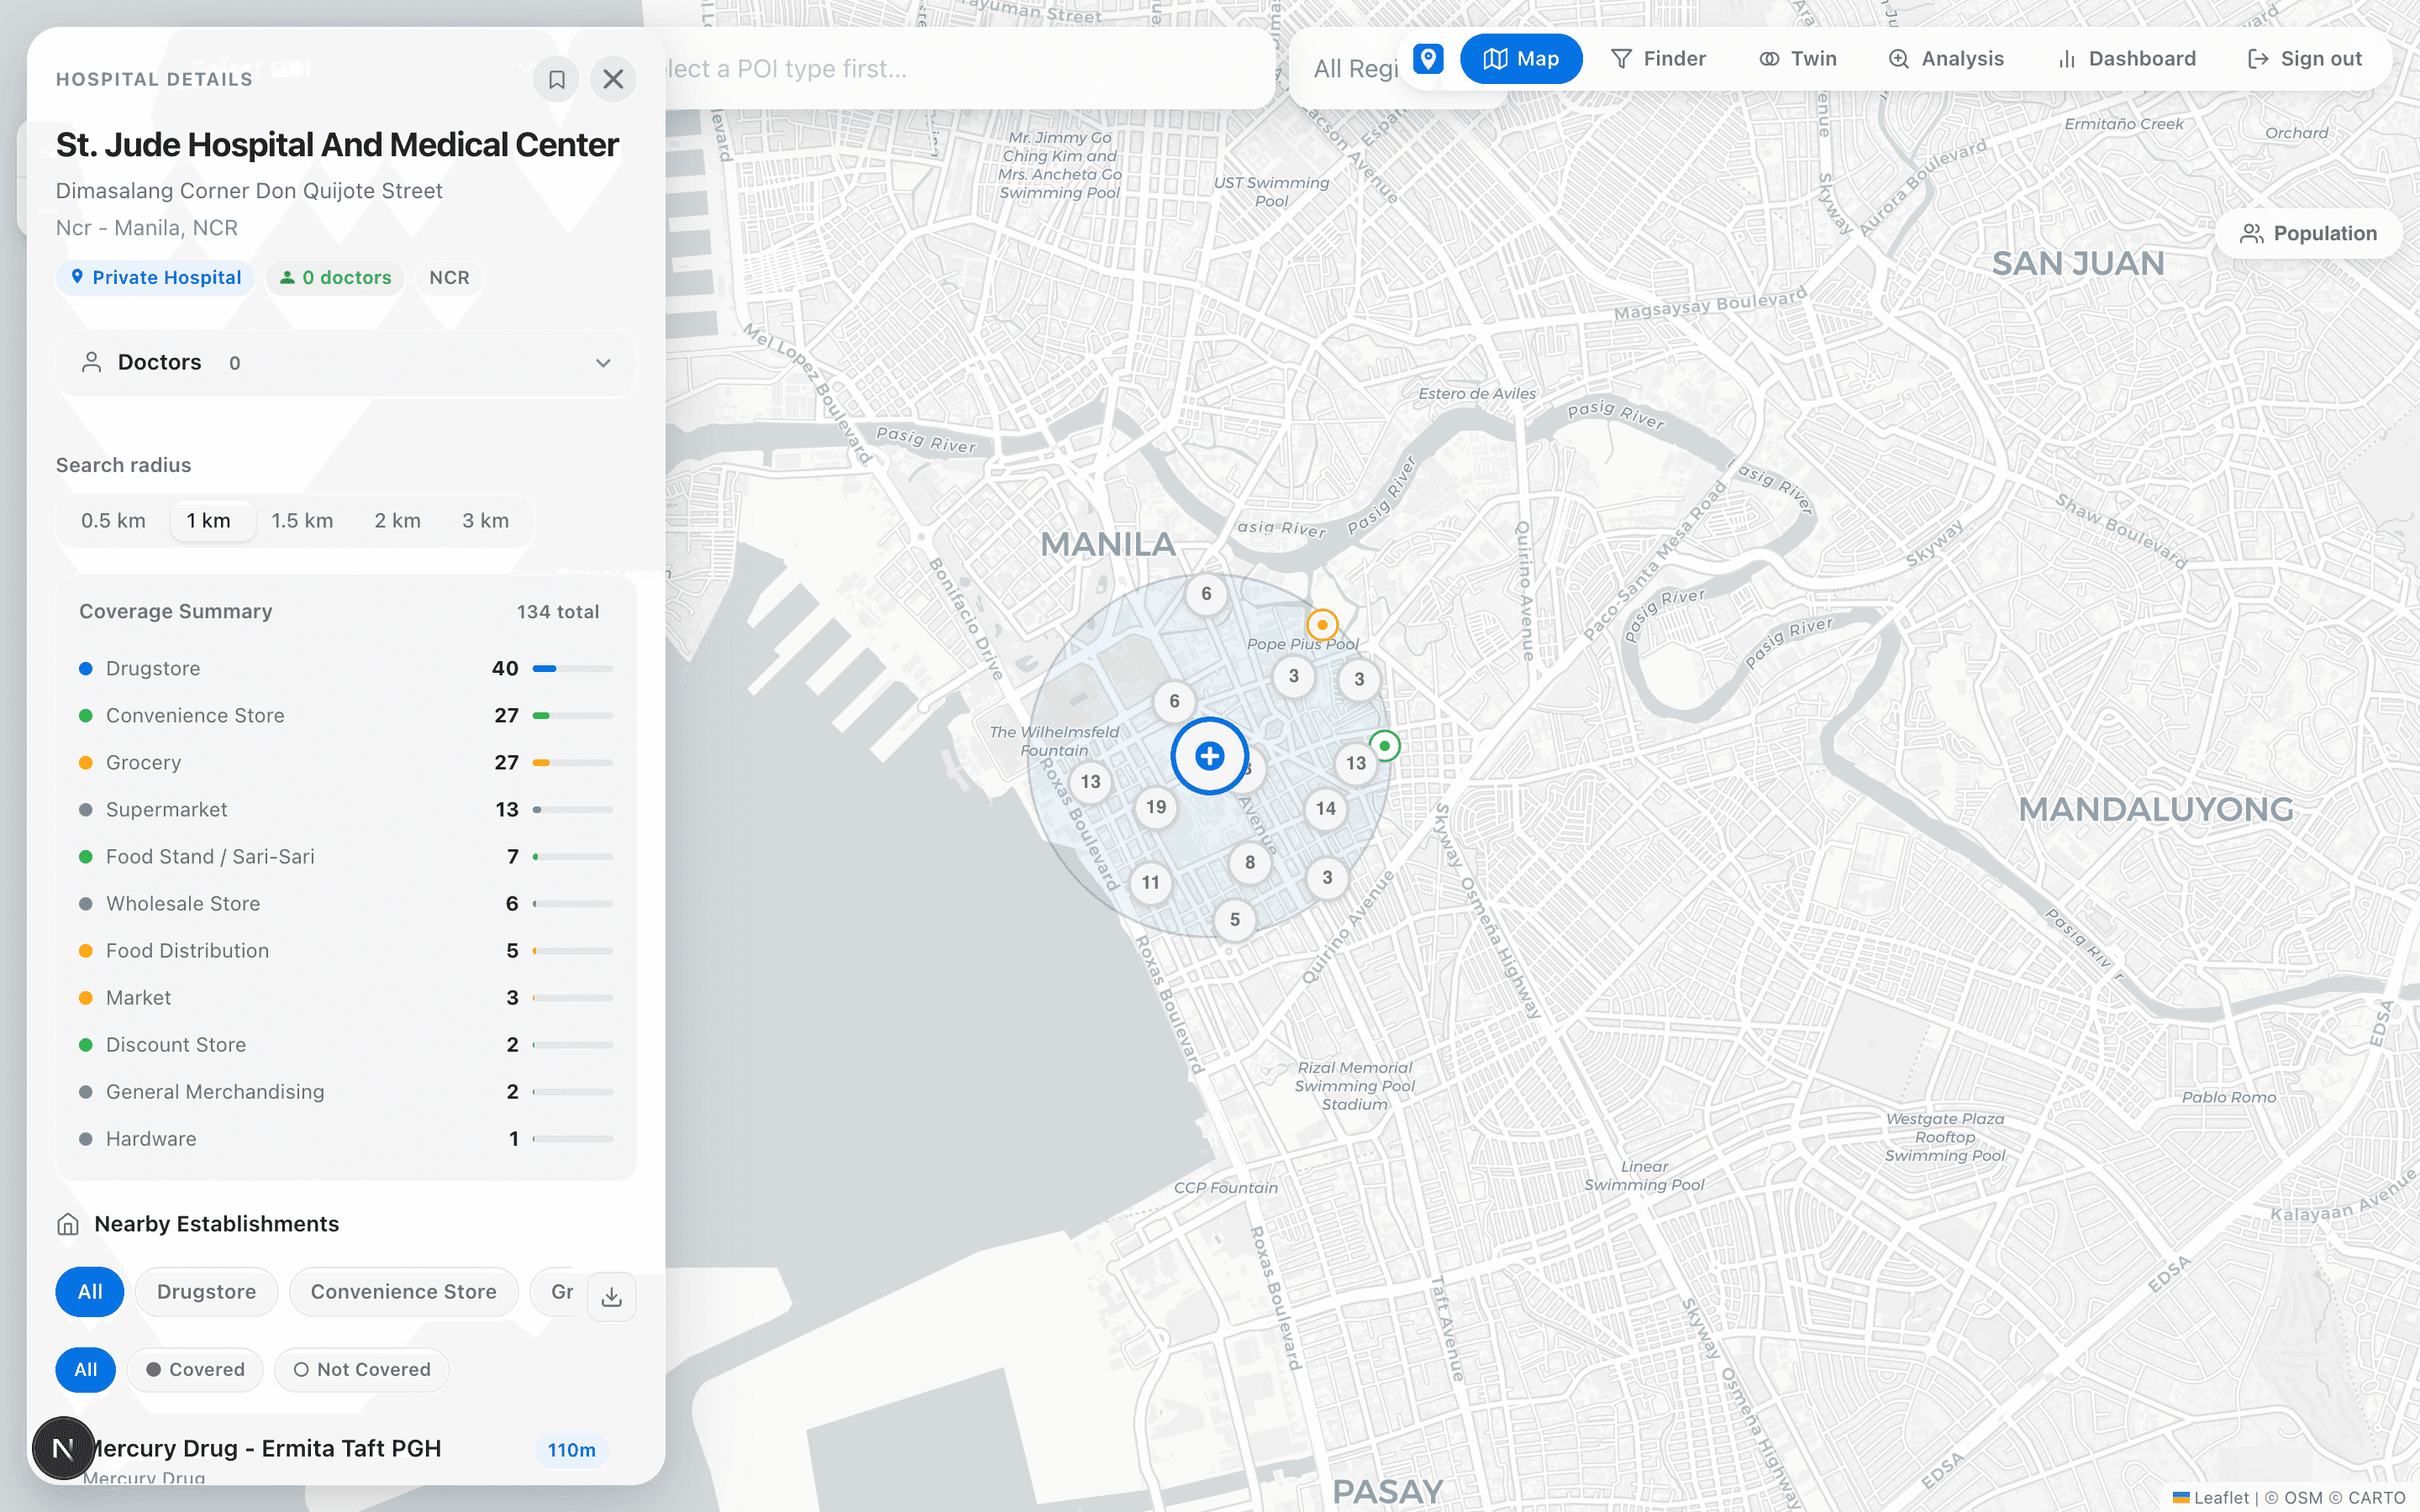The width and height of the screenshot is (2420, 1512).
Task: Open the Dashboard tab
Action: point(2127,59)
